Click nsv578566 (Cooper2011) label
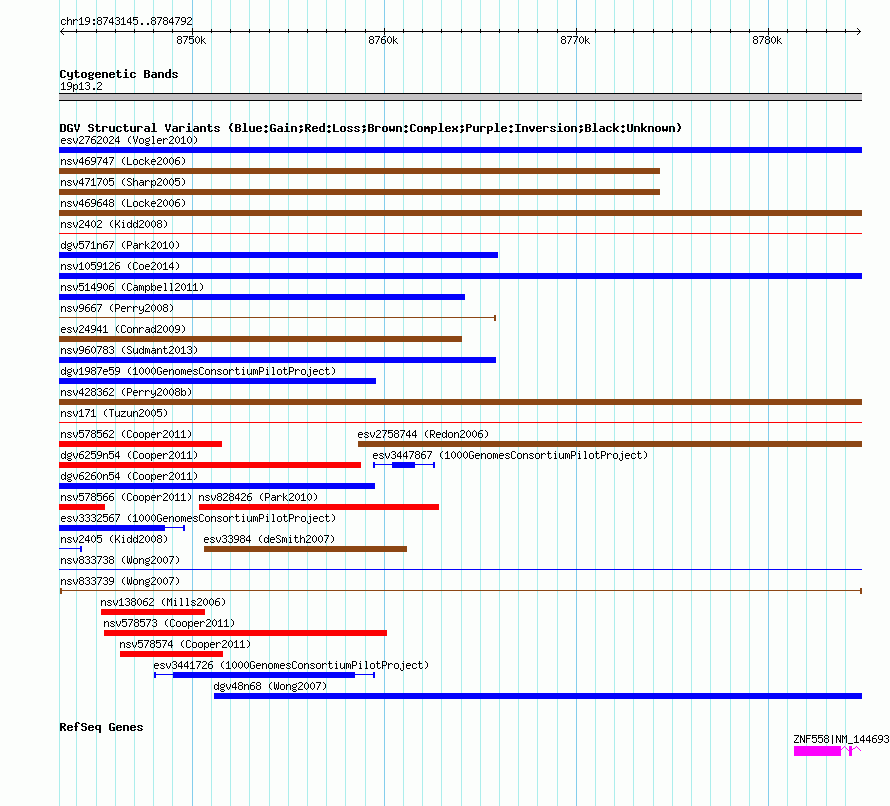 point(126,497)
